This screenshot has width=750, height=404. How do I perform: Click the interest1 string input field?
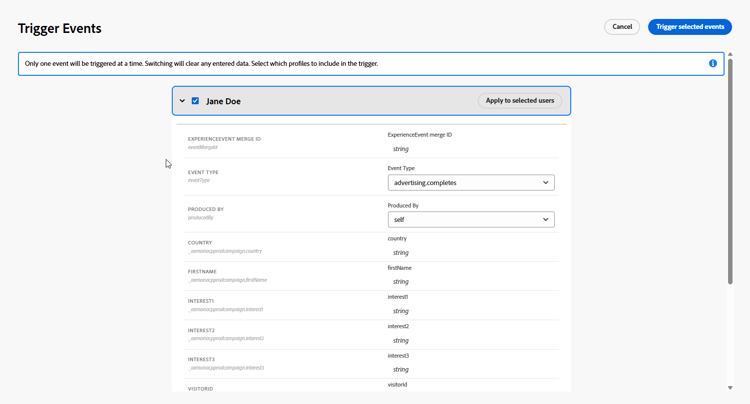coord(471,311)
